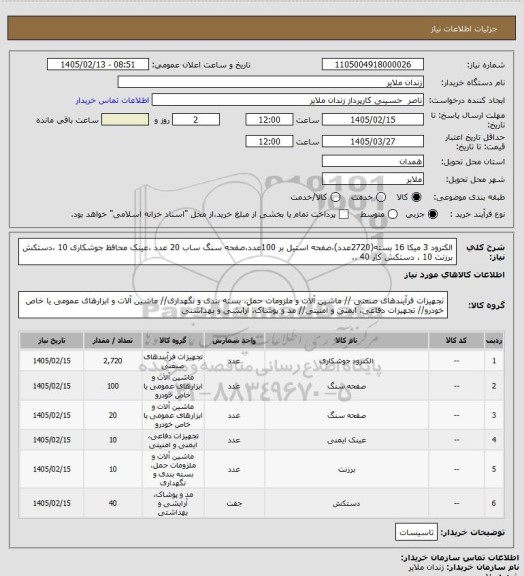Click the کد کالا column header
This screenshot has height=576, width=524.
pos(456,341)
